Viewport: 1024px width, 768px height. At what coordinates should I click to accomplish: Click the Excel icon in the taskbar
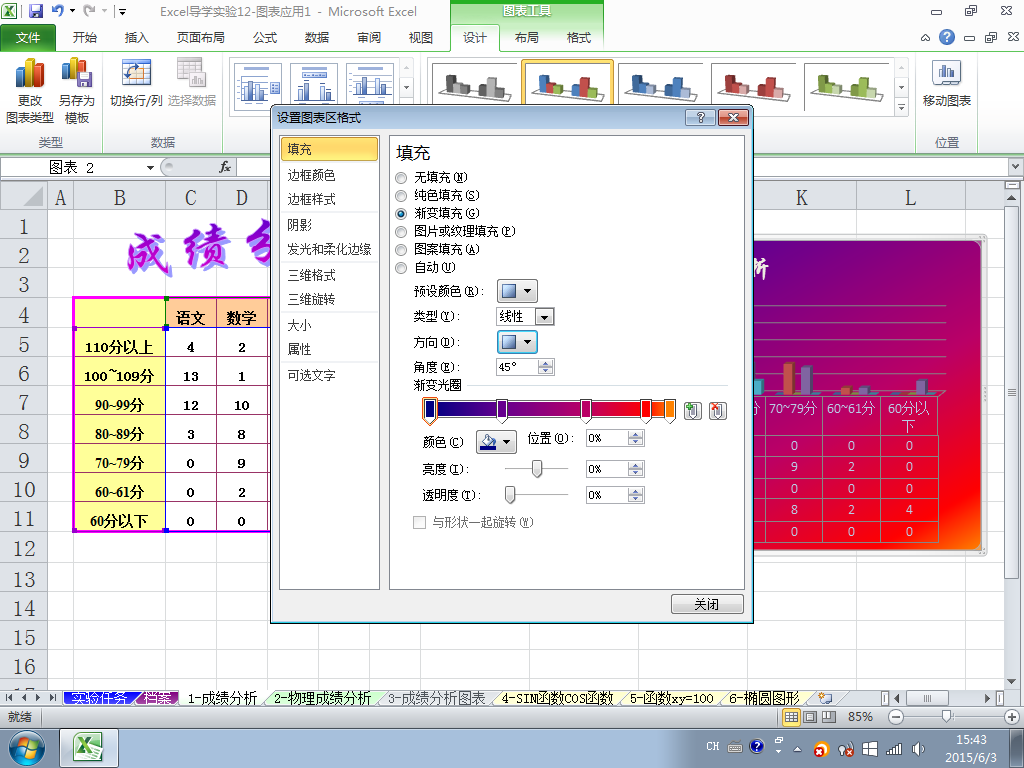coord(89,748)
